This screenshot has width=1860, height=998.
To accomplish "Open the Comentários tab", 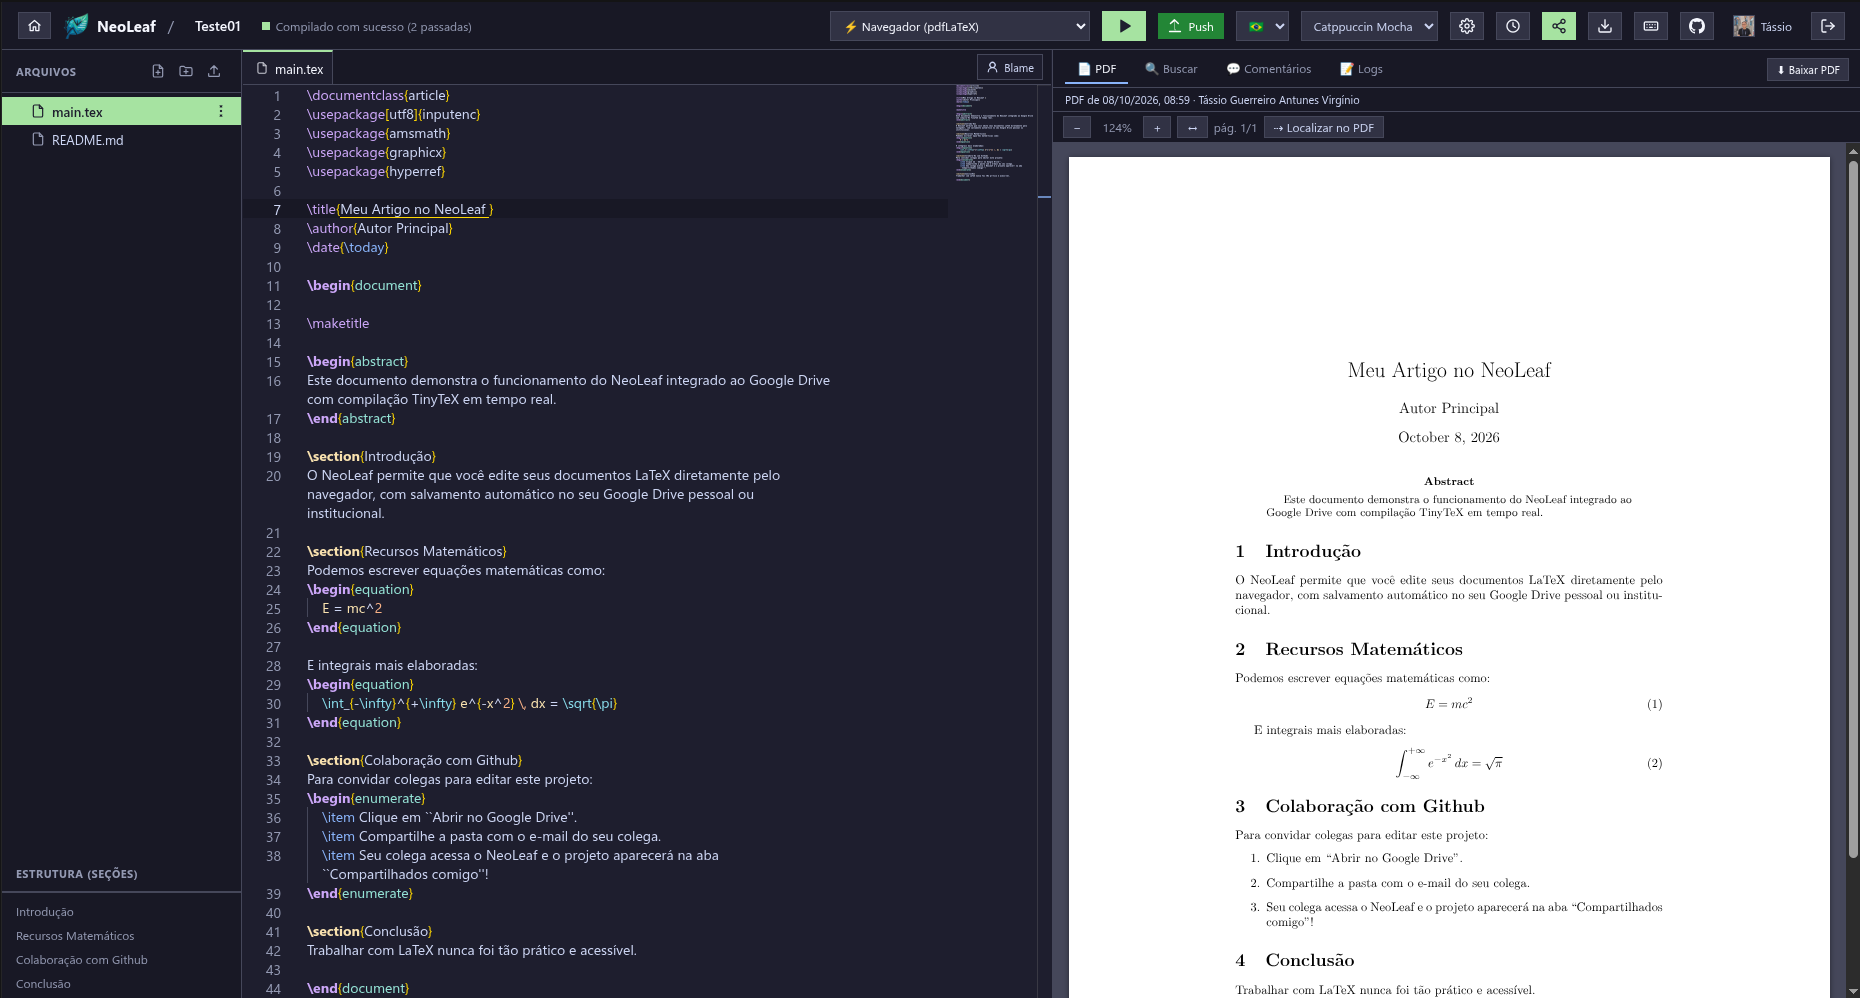I will 1268,69.
